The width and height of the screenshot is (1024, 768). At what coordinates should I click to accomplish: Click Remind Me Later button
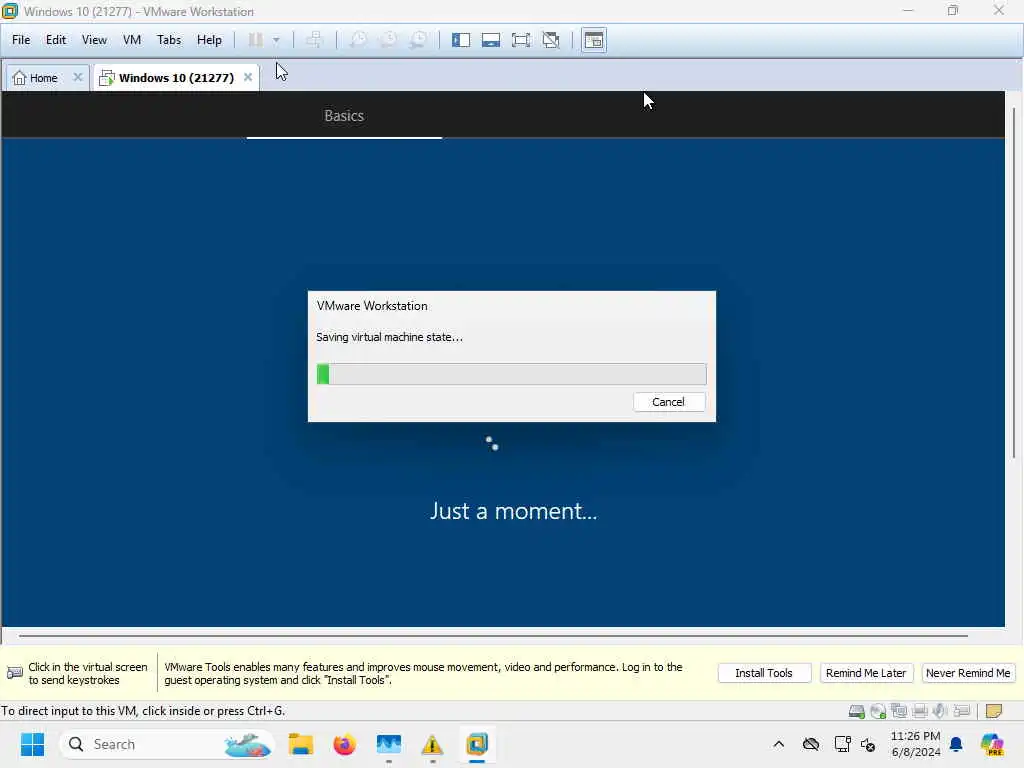pos(866,673)
